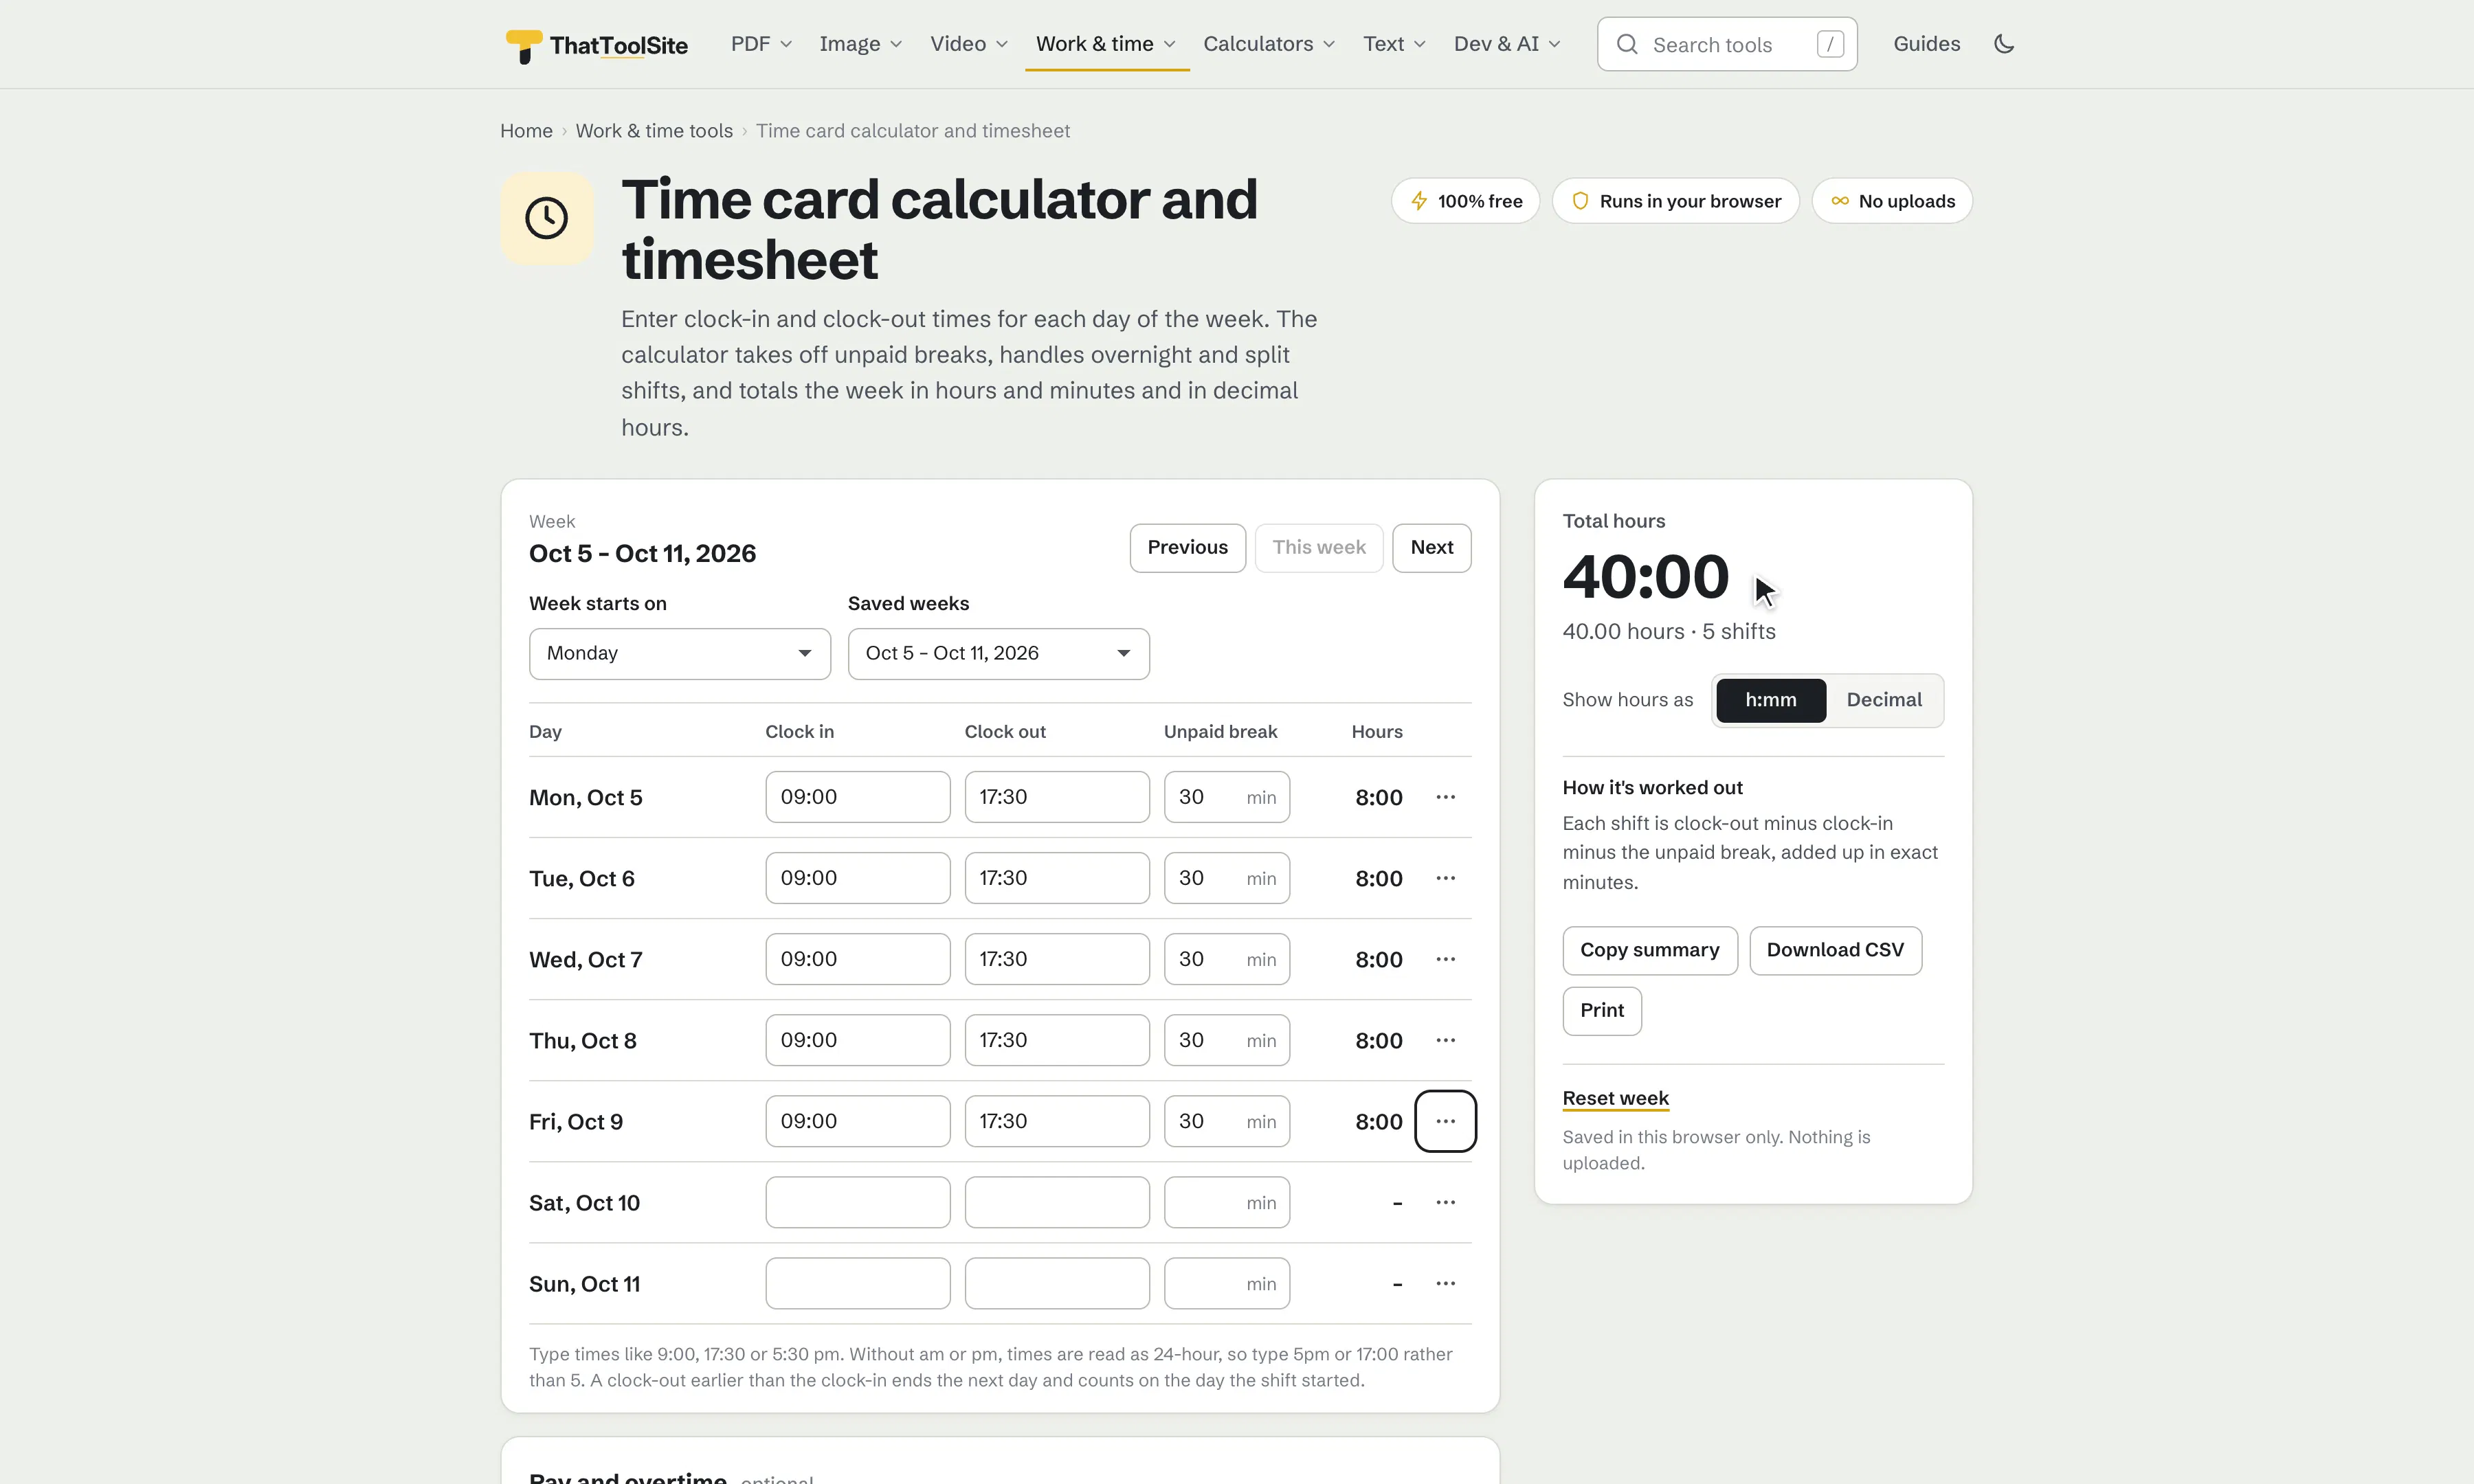The image size is (2474, 1484).
Task: Expand the Image menu
Action: click(x=861, y=44)
